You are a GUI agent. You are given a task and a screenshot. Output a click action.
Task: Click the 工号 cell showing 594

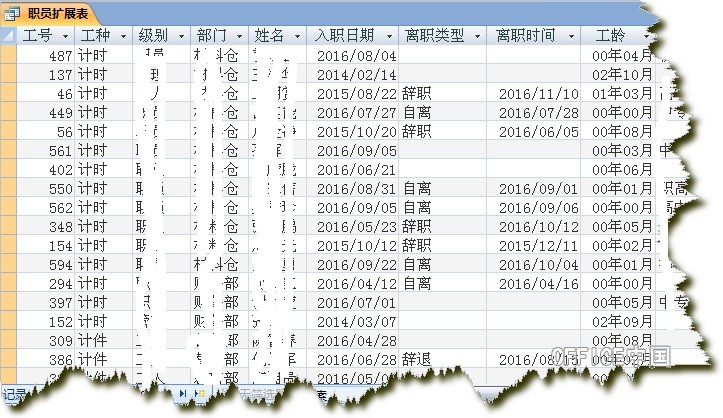(45, 265)
